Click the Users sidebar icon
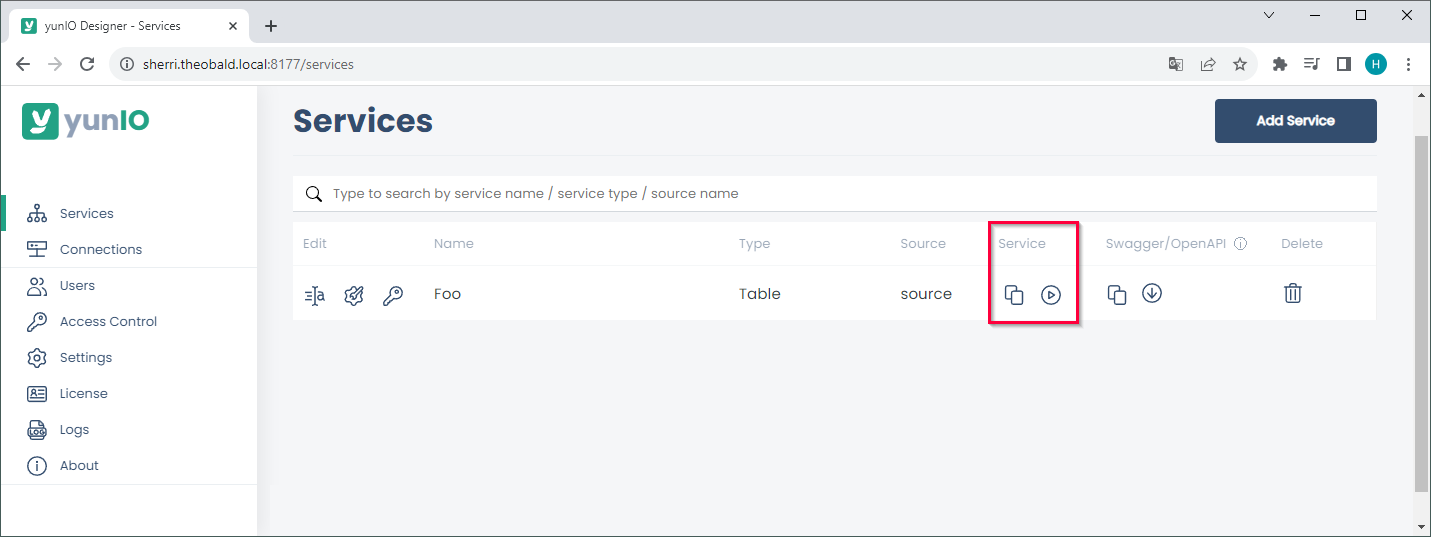1431x537 pixels. 37,285
